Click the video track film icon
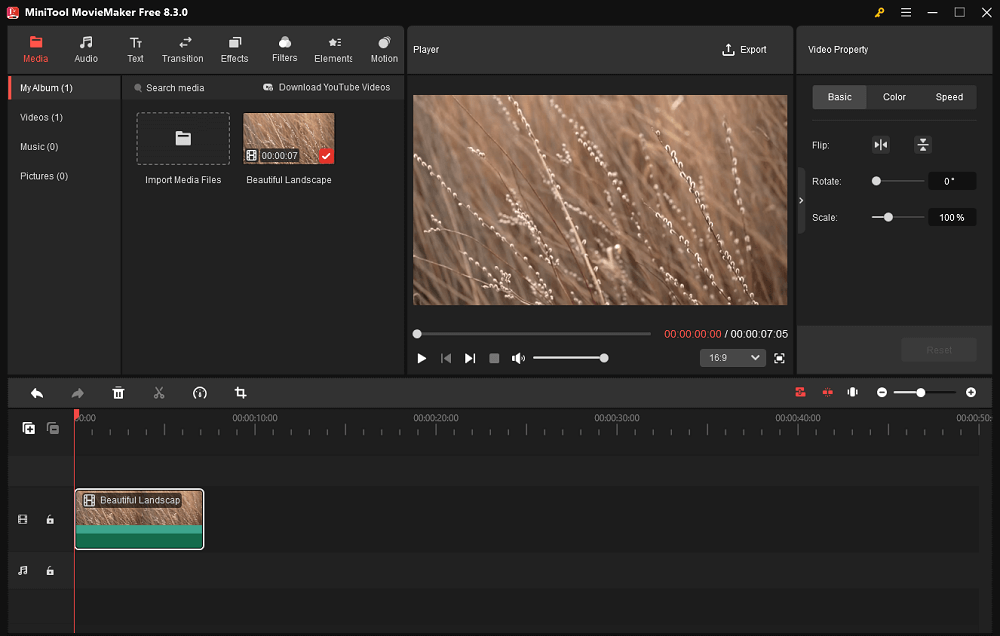Screen dimensions: 1000x636 [22, 519]
